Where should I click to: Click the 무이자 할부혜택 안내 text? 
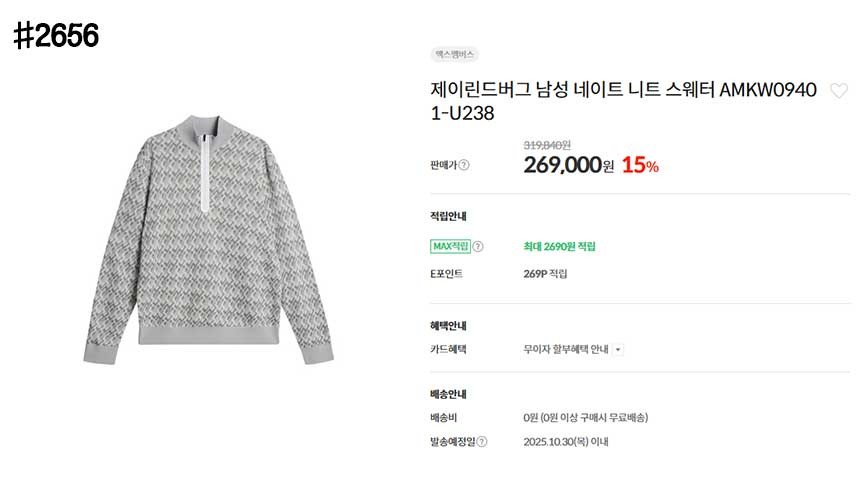[565, 349]
